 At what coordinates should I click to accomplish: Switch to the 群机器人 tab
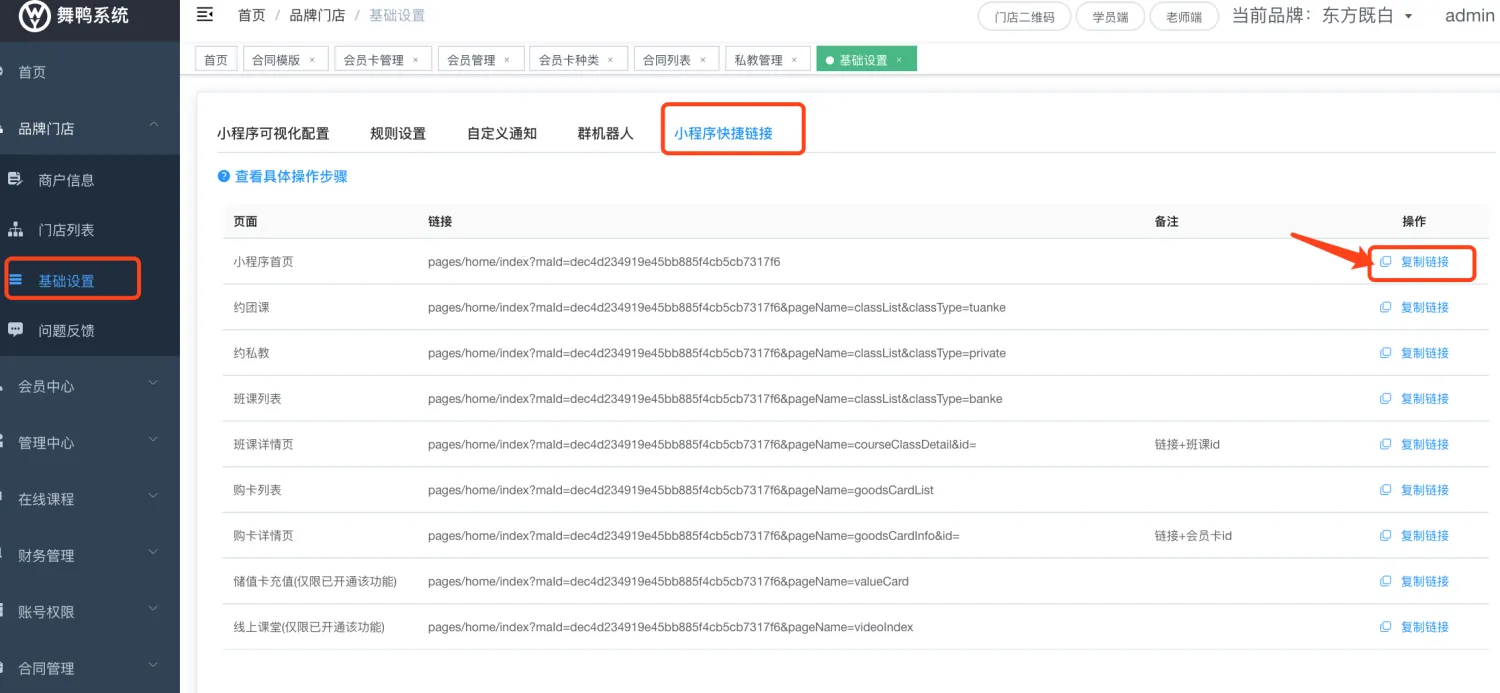(x=605, y=134)
